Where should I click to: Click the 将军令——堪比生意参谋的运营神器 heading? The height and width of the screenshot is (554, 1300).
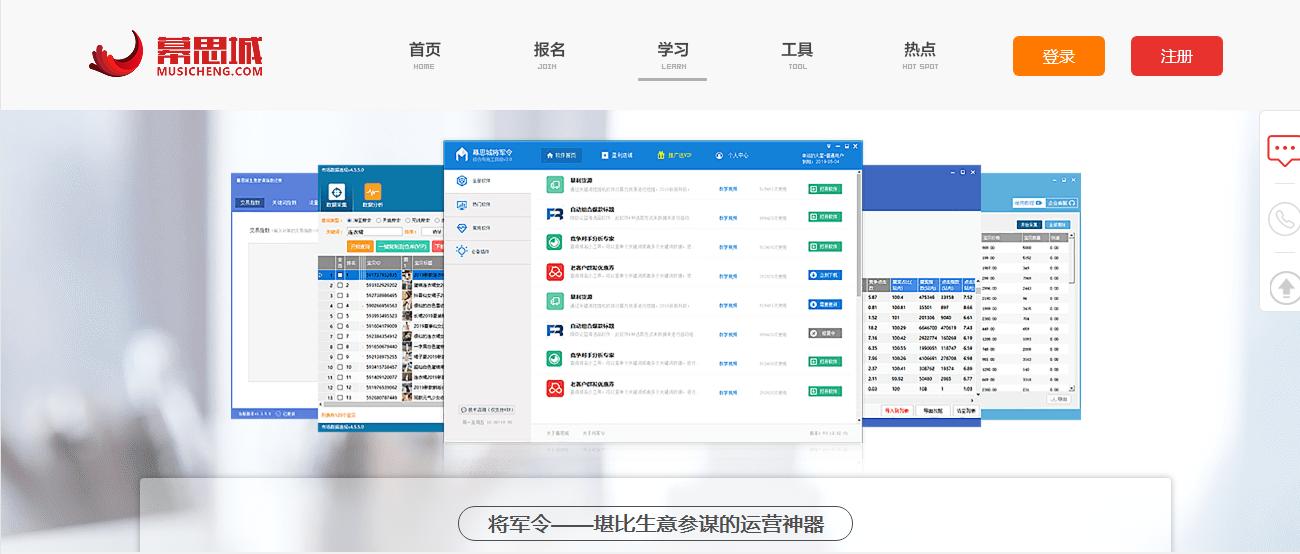[655, 523]
